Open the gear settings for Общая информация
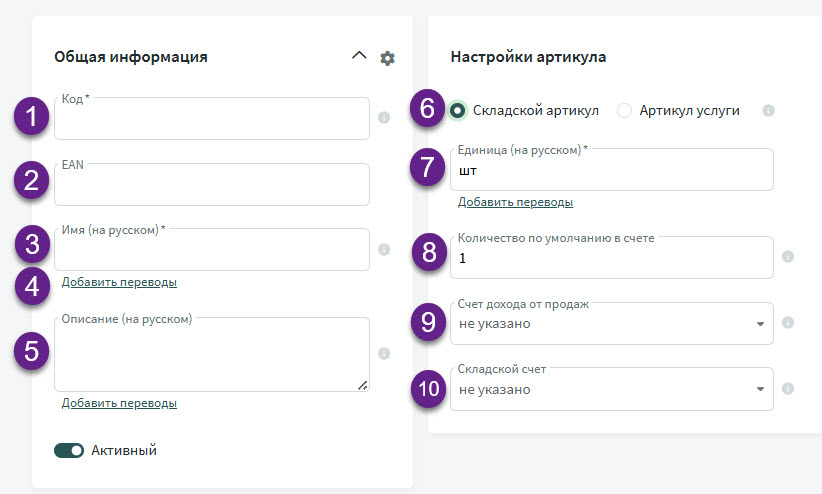This screenshot has width=822, height=494. point(387,58)
